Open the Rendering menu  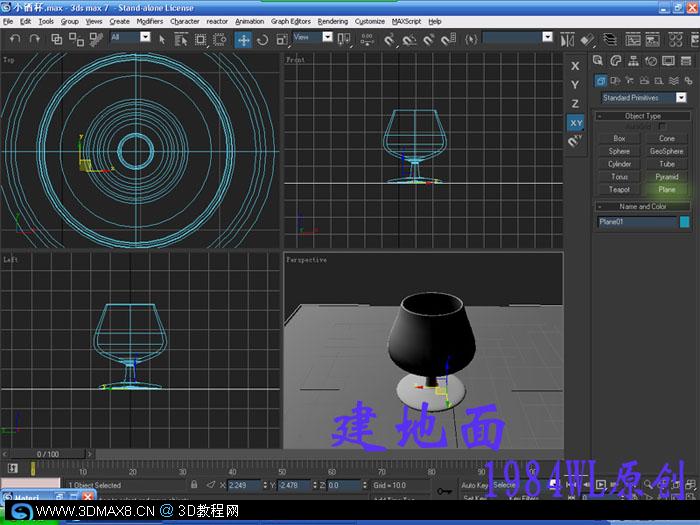333,21
